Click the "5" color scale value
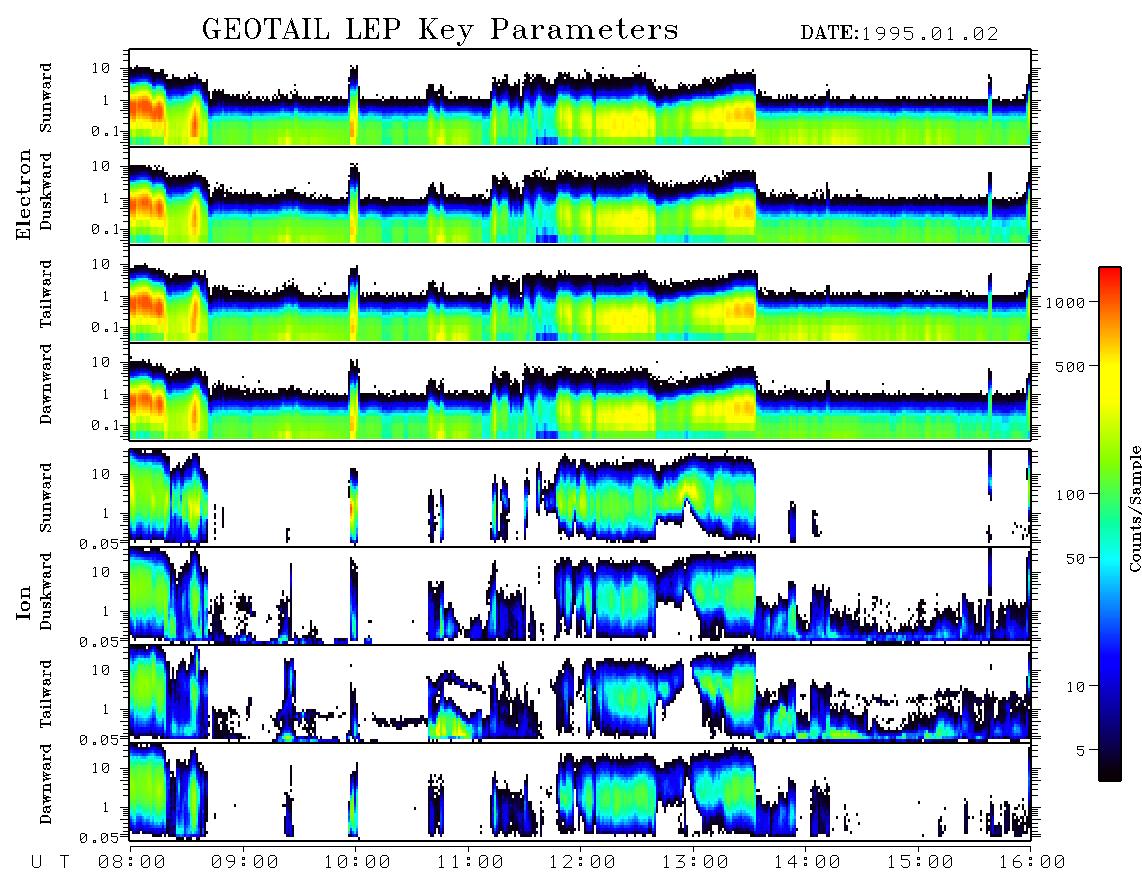The image size is (1142, 880). pyautogui.click(x=1081, y=750)
